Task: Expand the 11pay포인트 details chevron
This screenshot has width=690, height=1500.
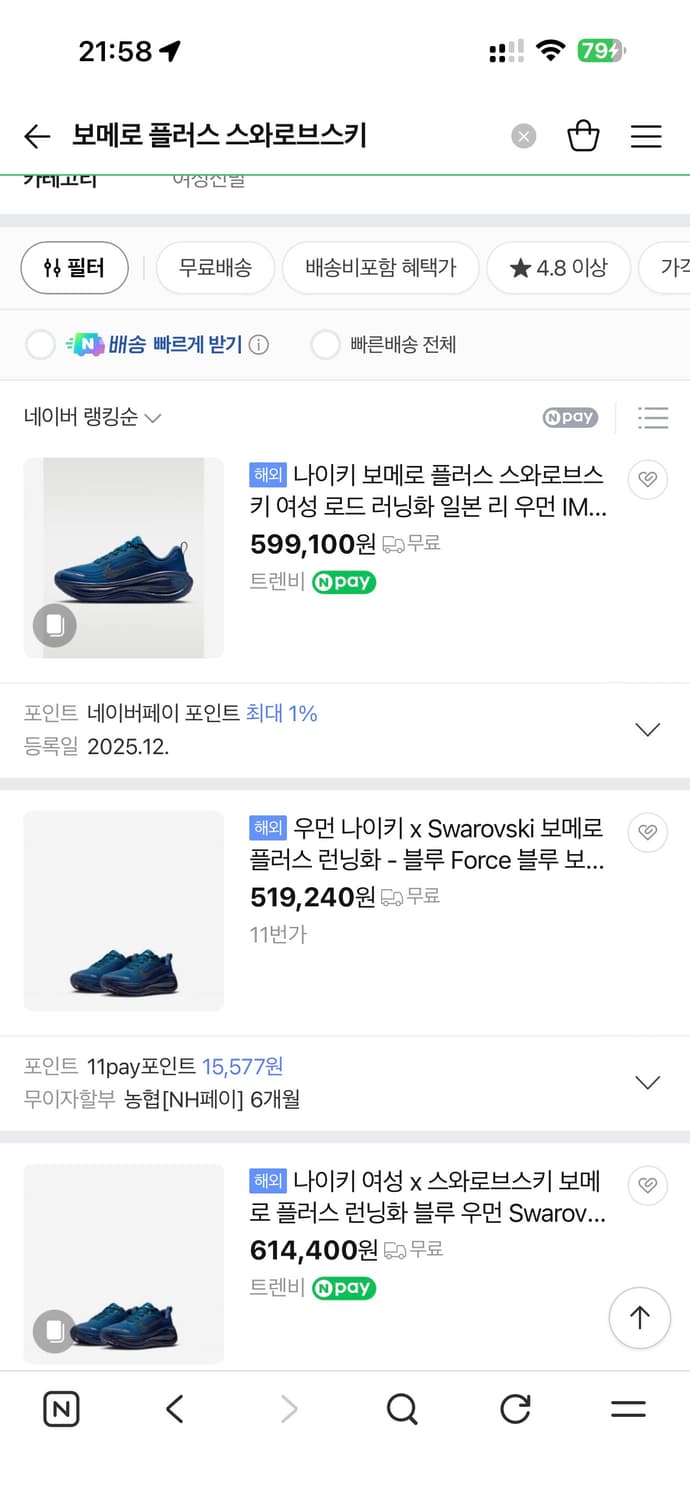Action: coord(648,1082)
